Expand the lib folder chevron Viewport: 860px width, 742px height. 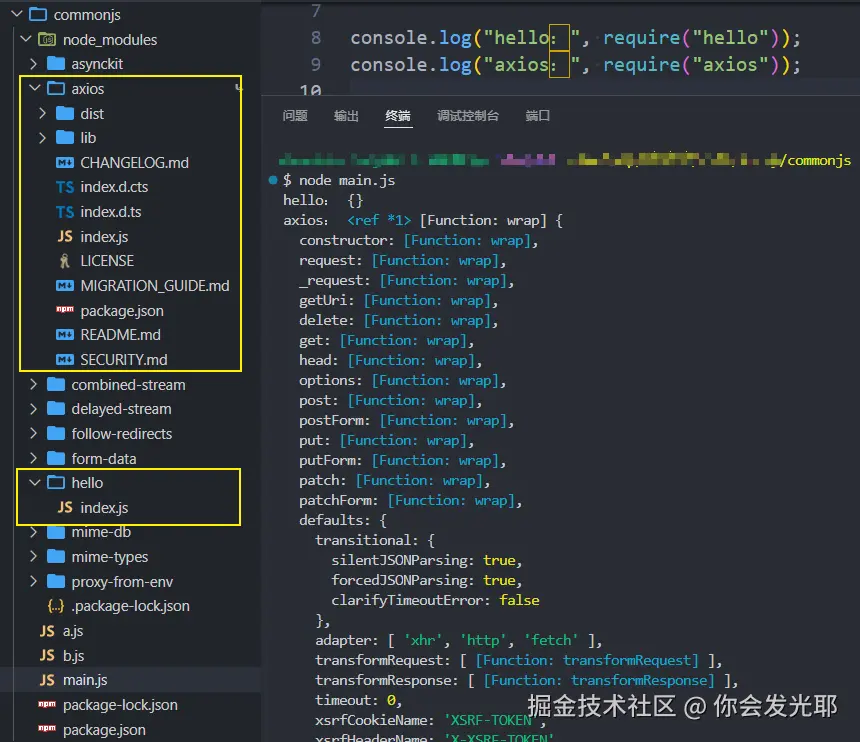pos(42,138)
